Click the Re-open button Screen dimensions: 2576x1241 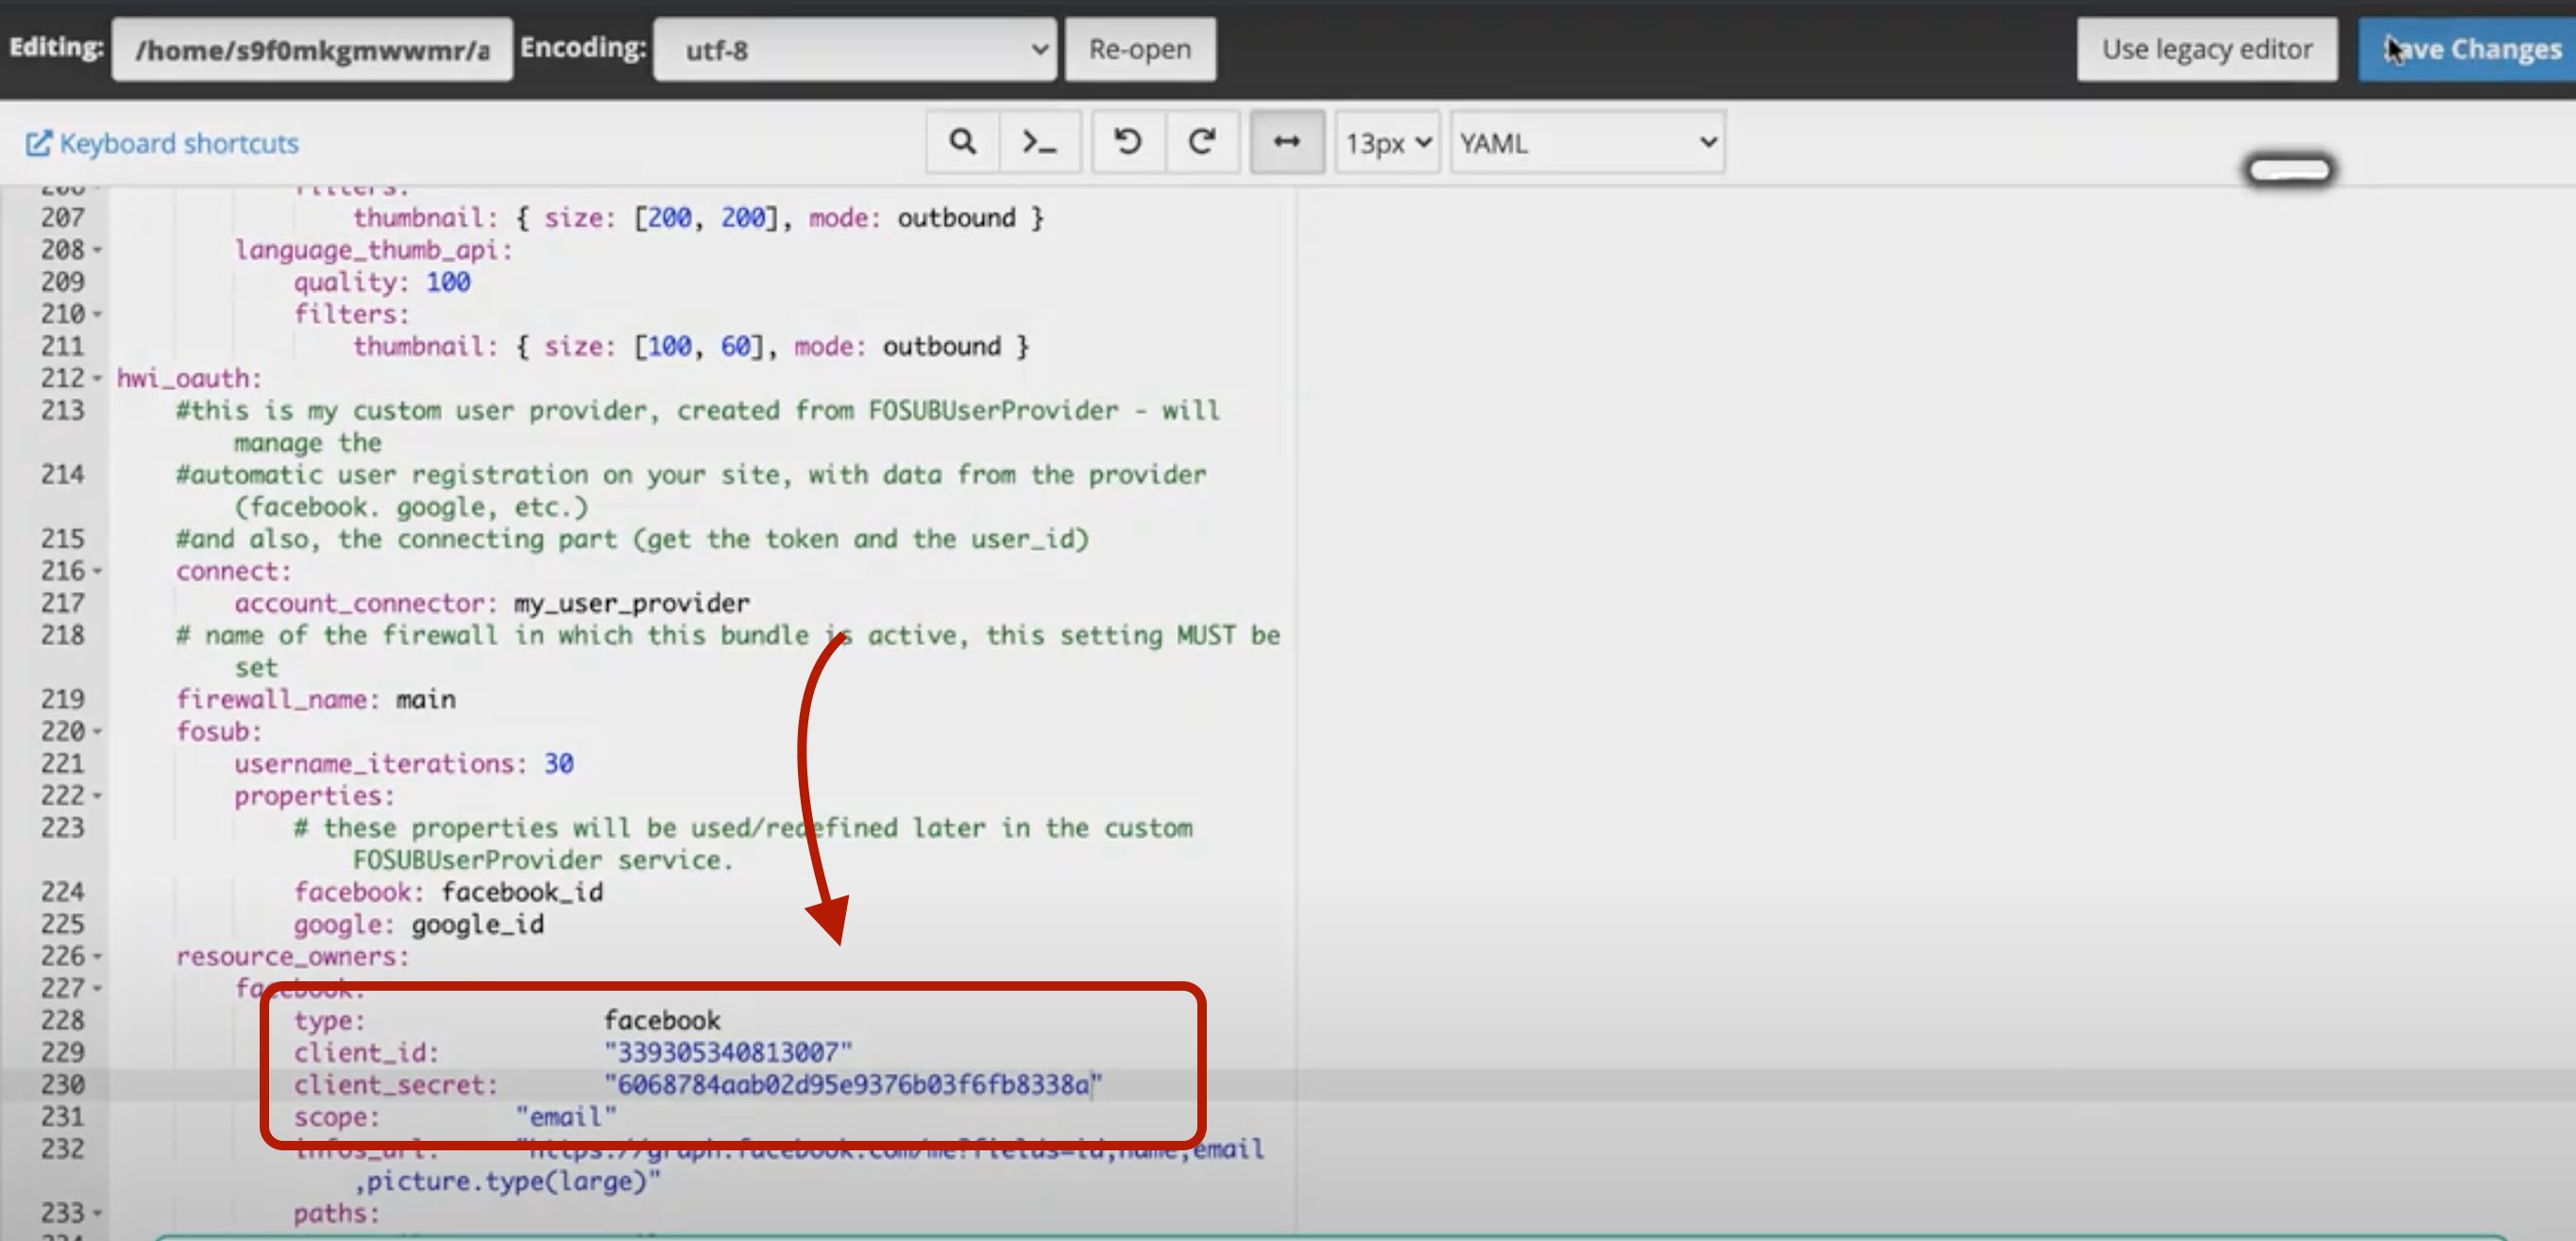[1139, 49]
